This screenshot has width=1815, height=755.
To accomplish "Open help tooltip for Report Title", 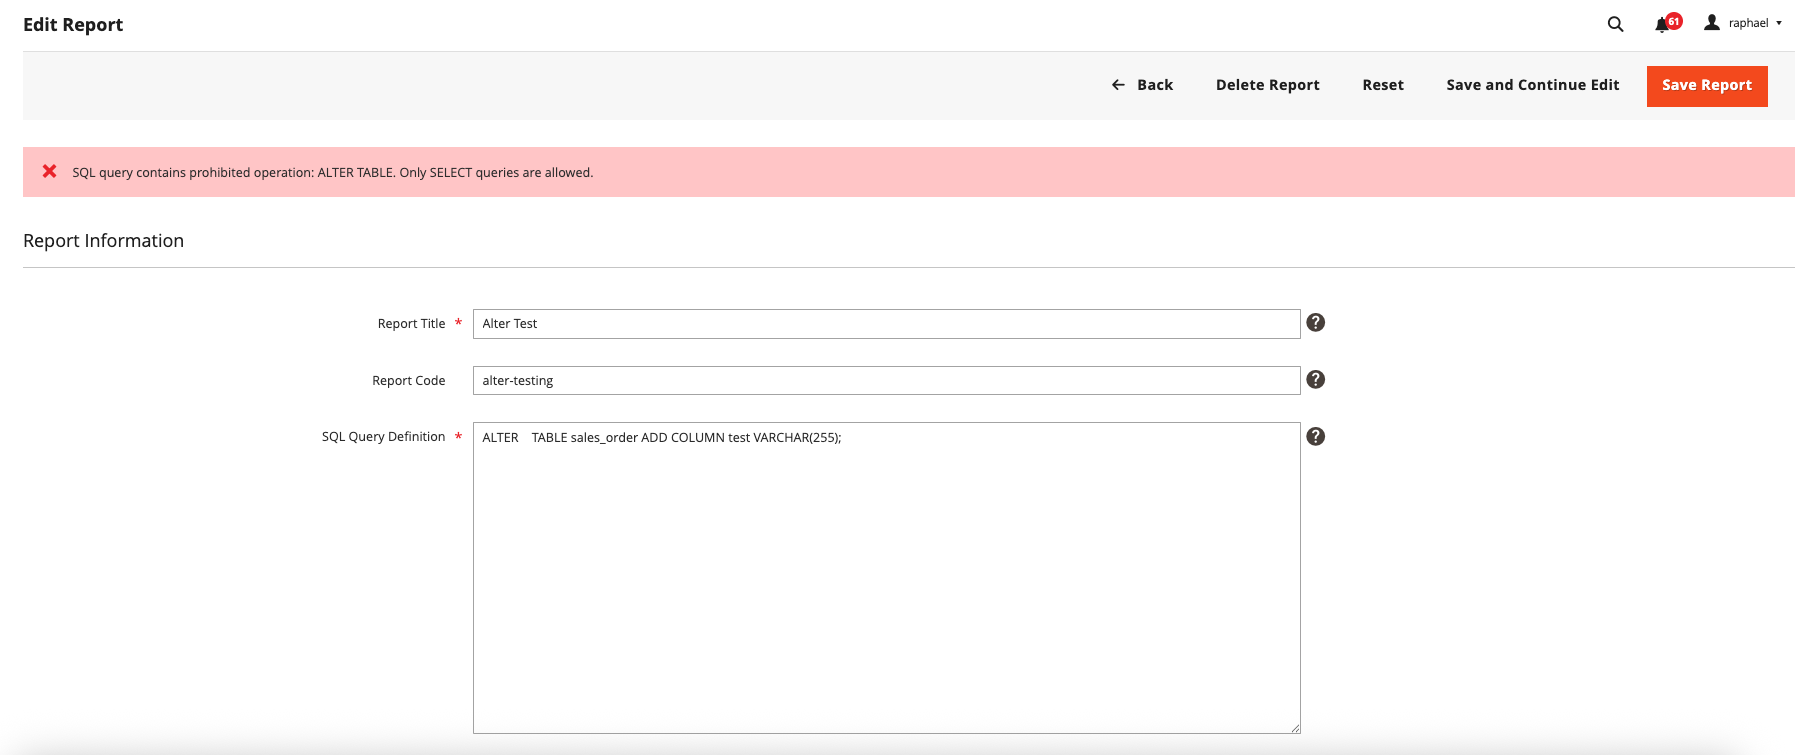I will pos(1316,323).
